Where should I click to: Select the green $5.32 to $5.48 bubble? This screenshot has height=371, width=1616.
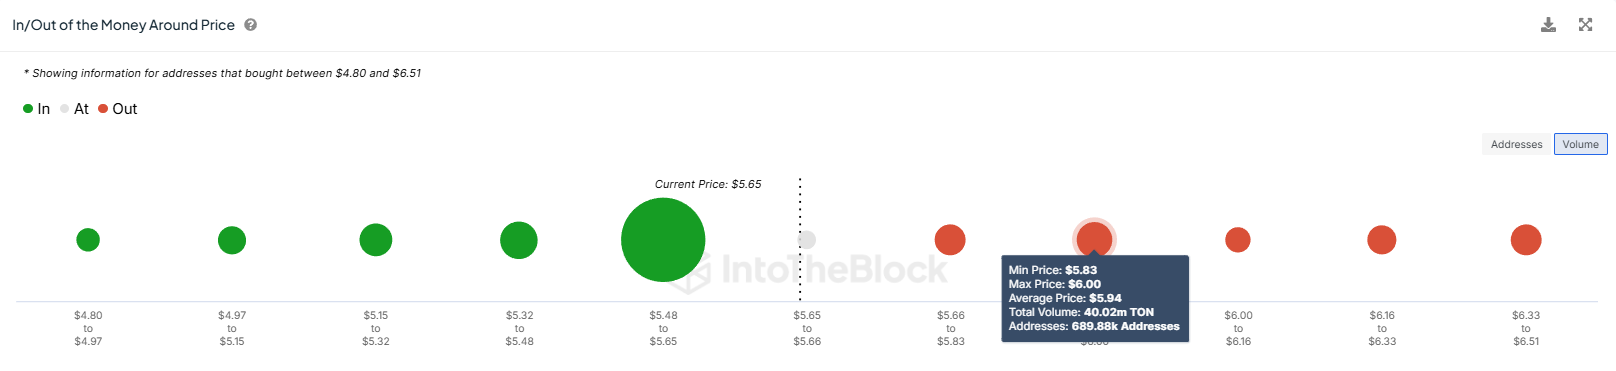pos(519,240)
